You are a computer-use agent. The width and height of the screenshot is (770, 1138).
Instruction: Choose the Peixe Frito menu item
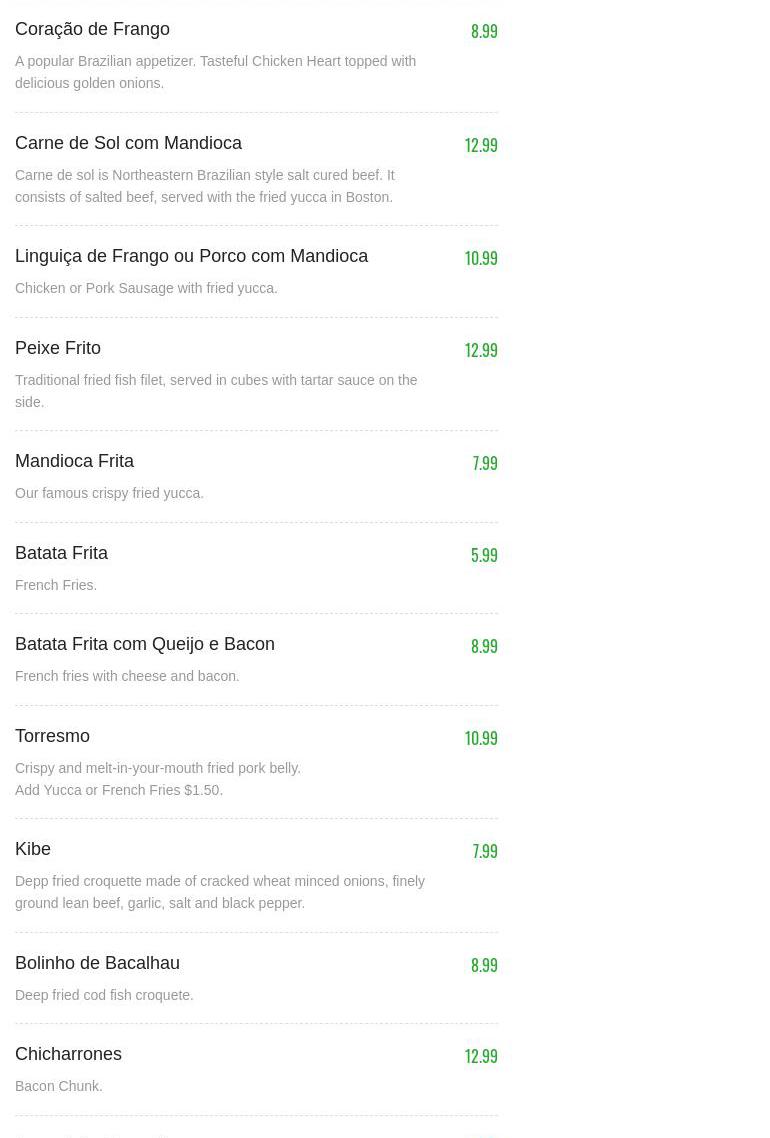[x=58, y=348]
